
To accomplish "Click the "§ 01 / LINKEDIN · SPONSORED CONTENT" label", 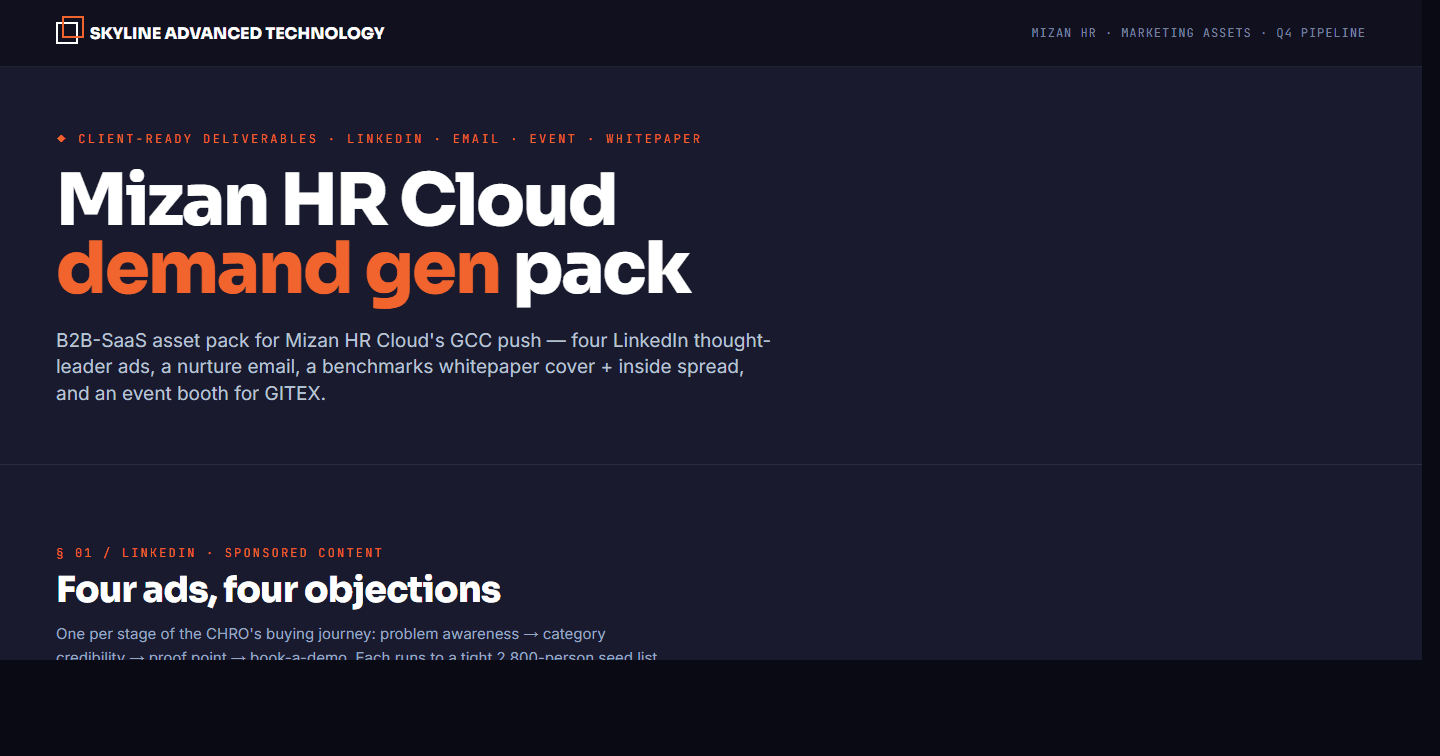I will [220, 553].
